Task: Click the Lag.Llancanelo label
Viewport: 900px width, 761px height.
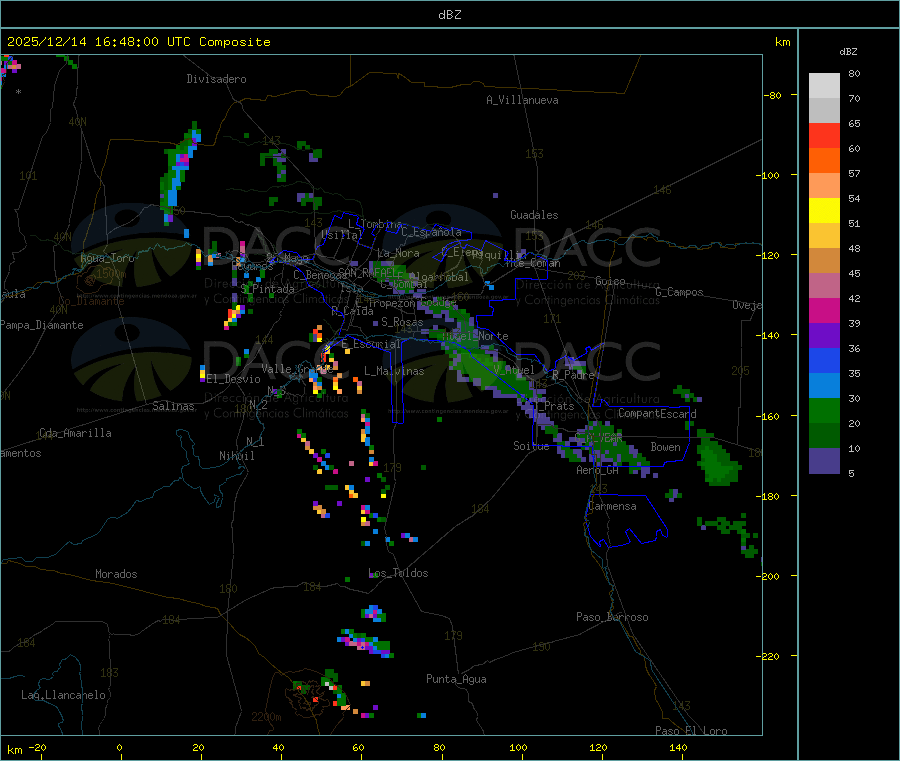Action: 63,695
